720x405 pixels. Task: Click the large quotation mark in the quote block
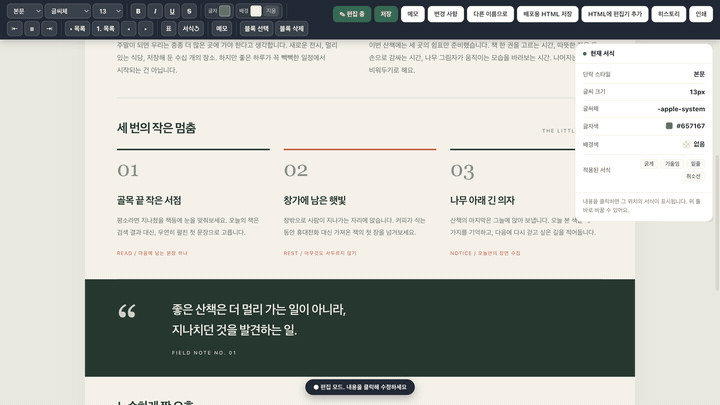click(x=127, y=311)
